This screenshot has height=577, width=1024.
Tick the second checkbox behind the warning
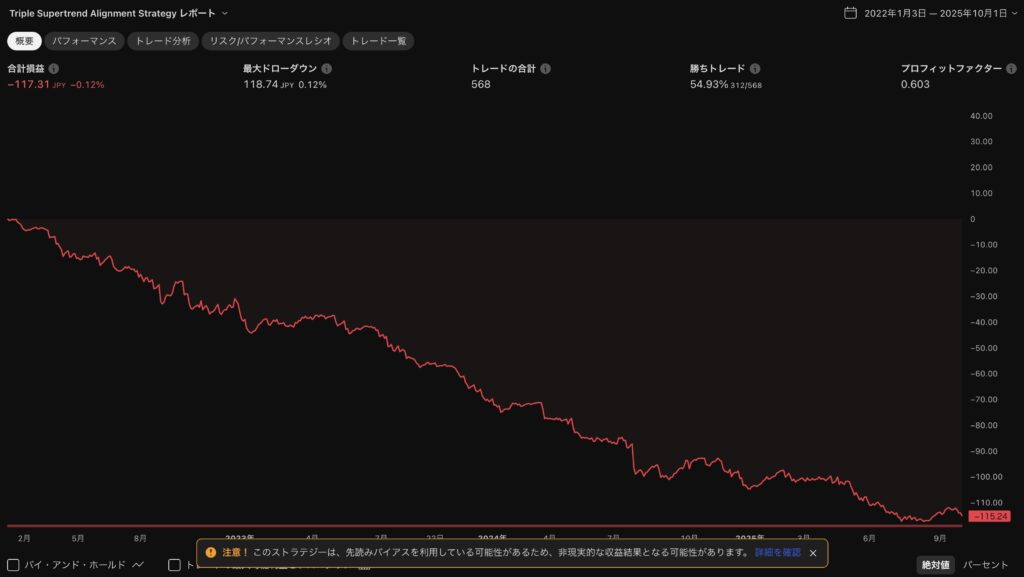174,565
